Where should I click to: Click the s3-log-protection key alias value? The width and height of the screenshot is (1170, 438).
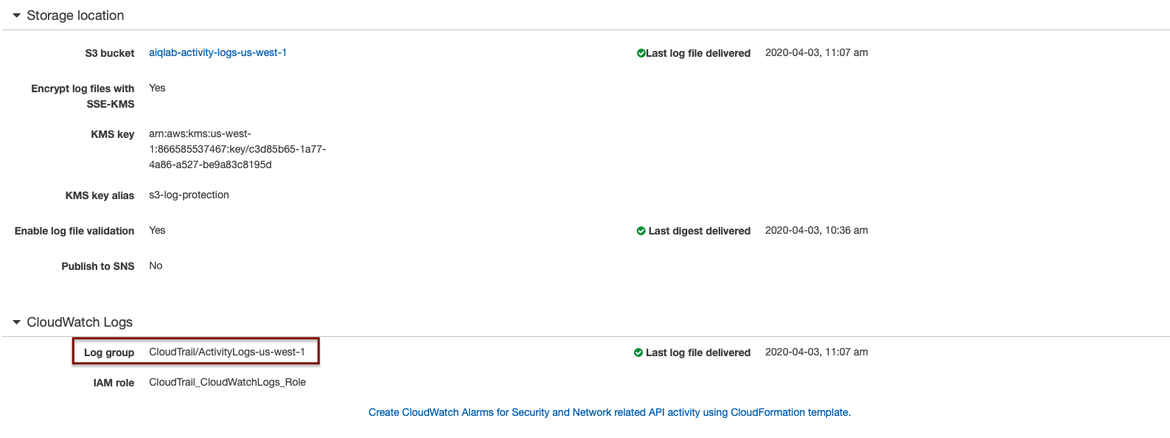point(189,195)
